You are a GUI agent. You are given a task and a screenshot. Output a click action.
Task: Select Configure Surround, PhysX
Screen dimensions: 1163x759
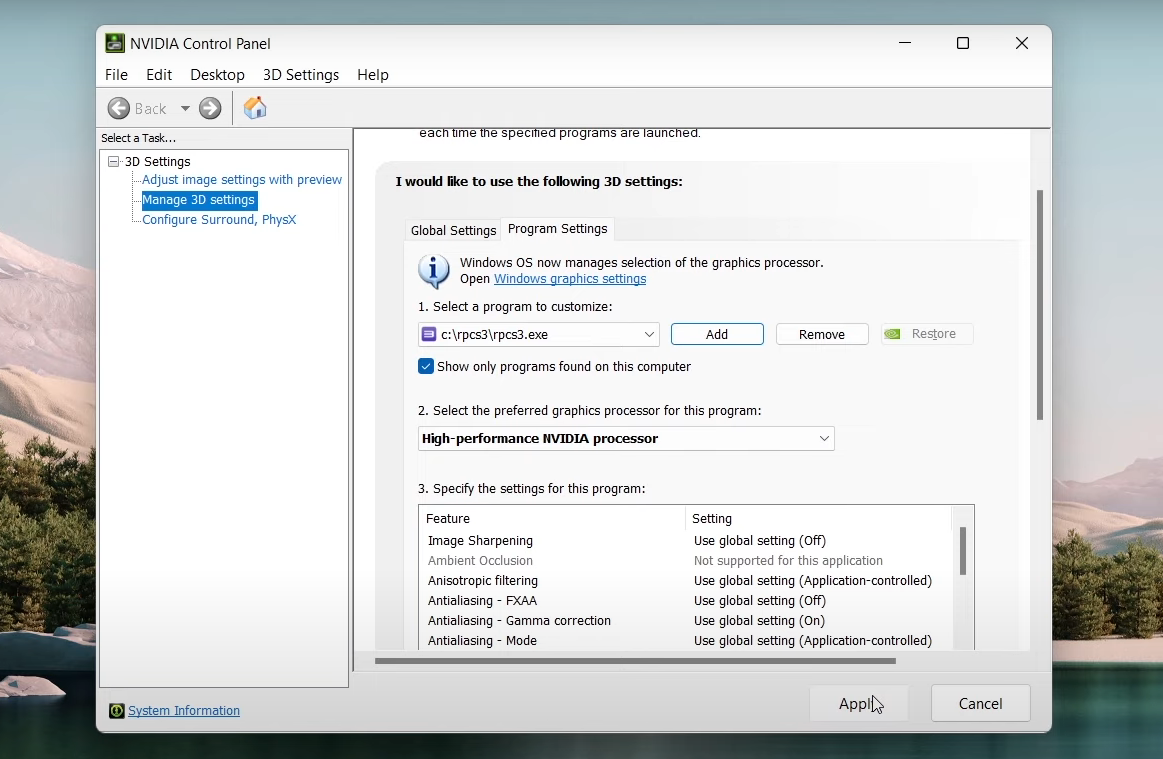[x=219, y=220]
